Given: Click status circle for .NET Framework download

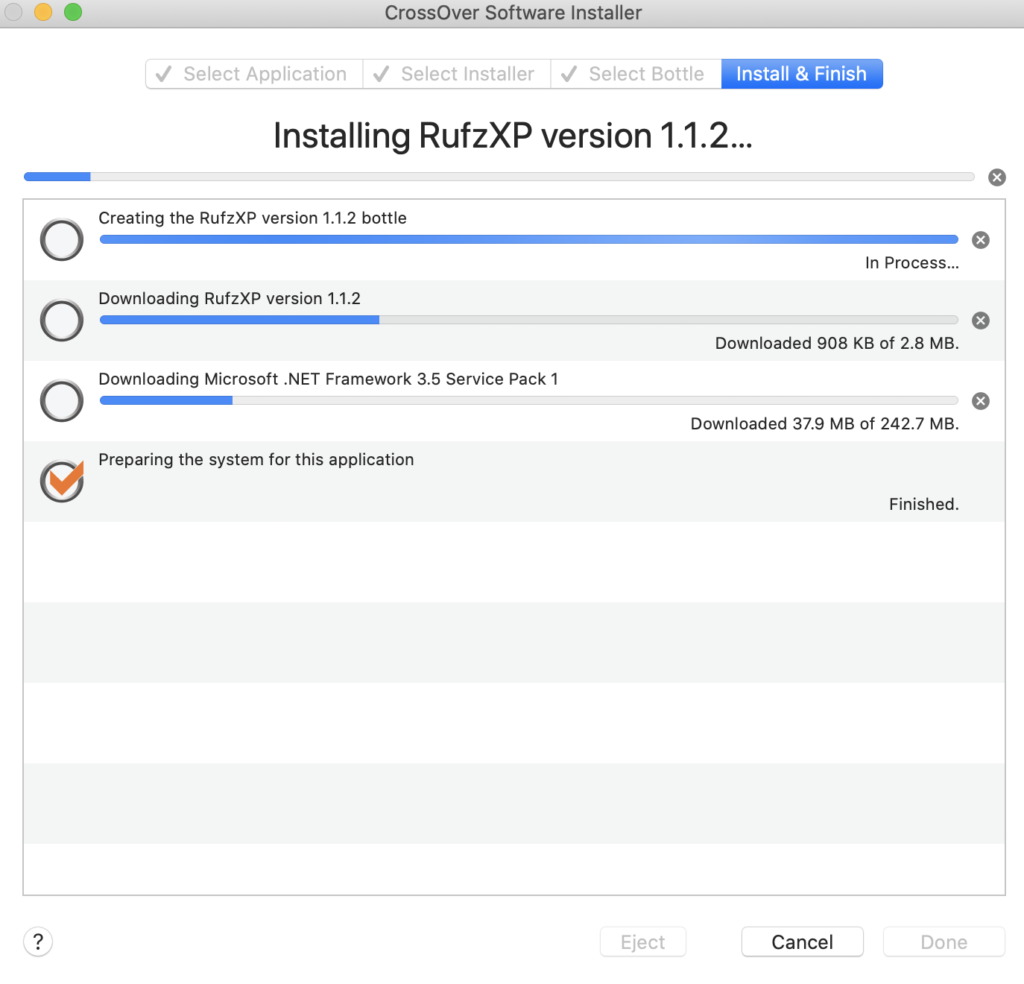Looking at the screenshot, I should (61, 401).
